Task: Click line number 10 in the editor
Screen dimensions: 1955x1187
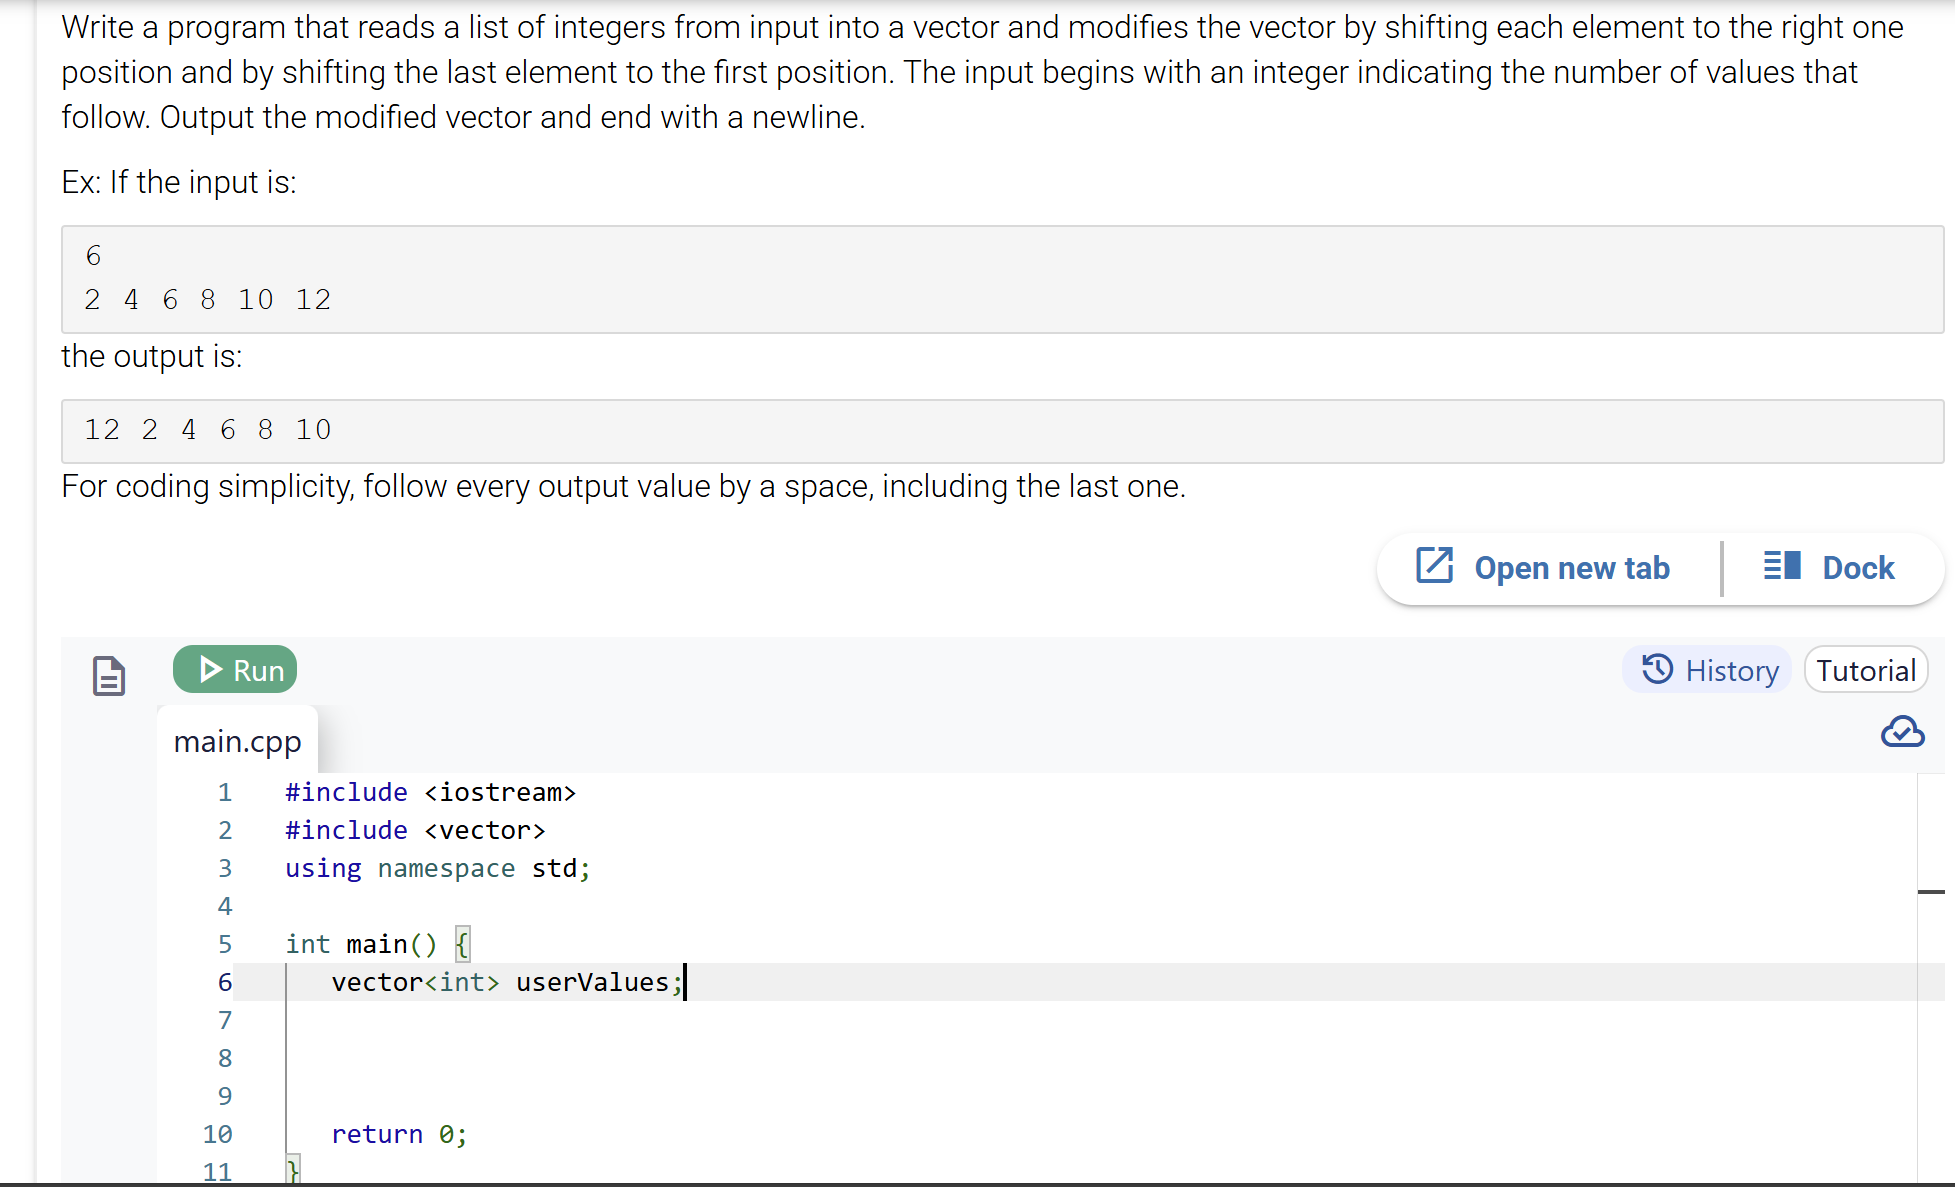Action: click(218, 1134)
